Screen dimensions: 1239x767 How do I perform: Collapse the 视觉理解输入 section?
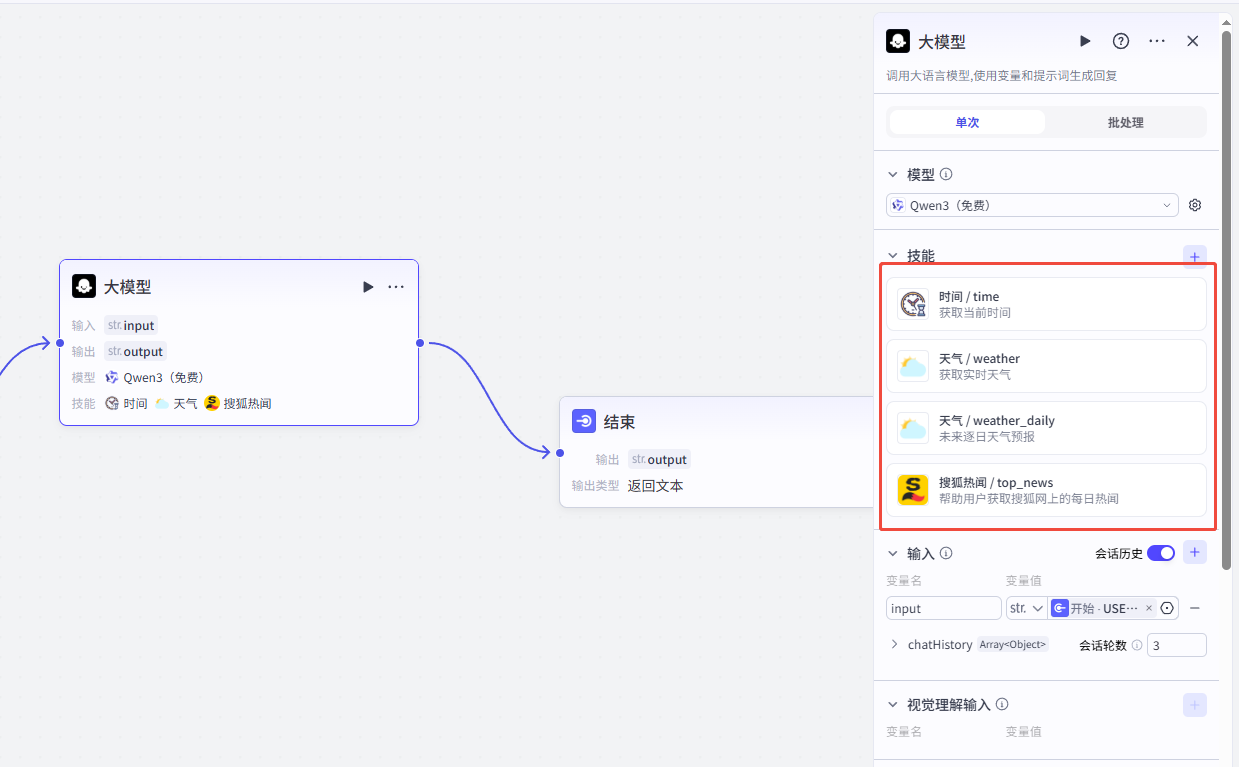tap(893, 705)
